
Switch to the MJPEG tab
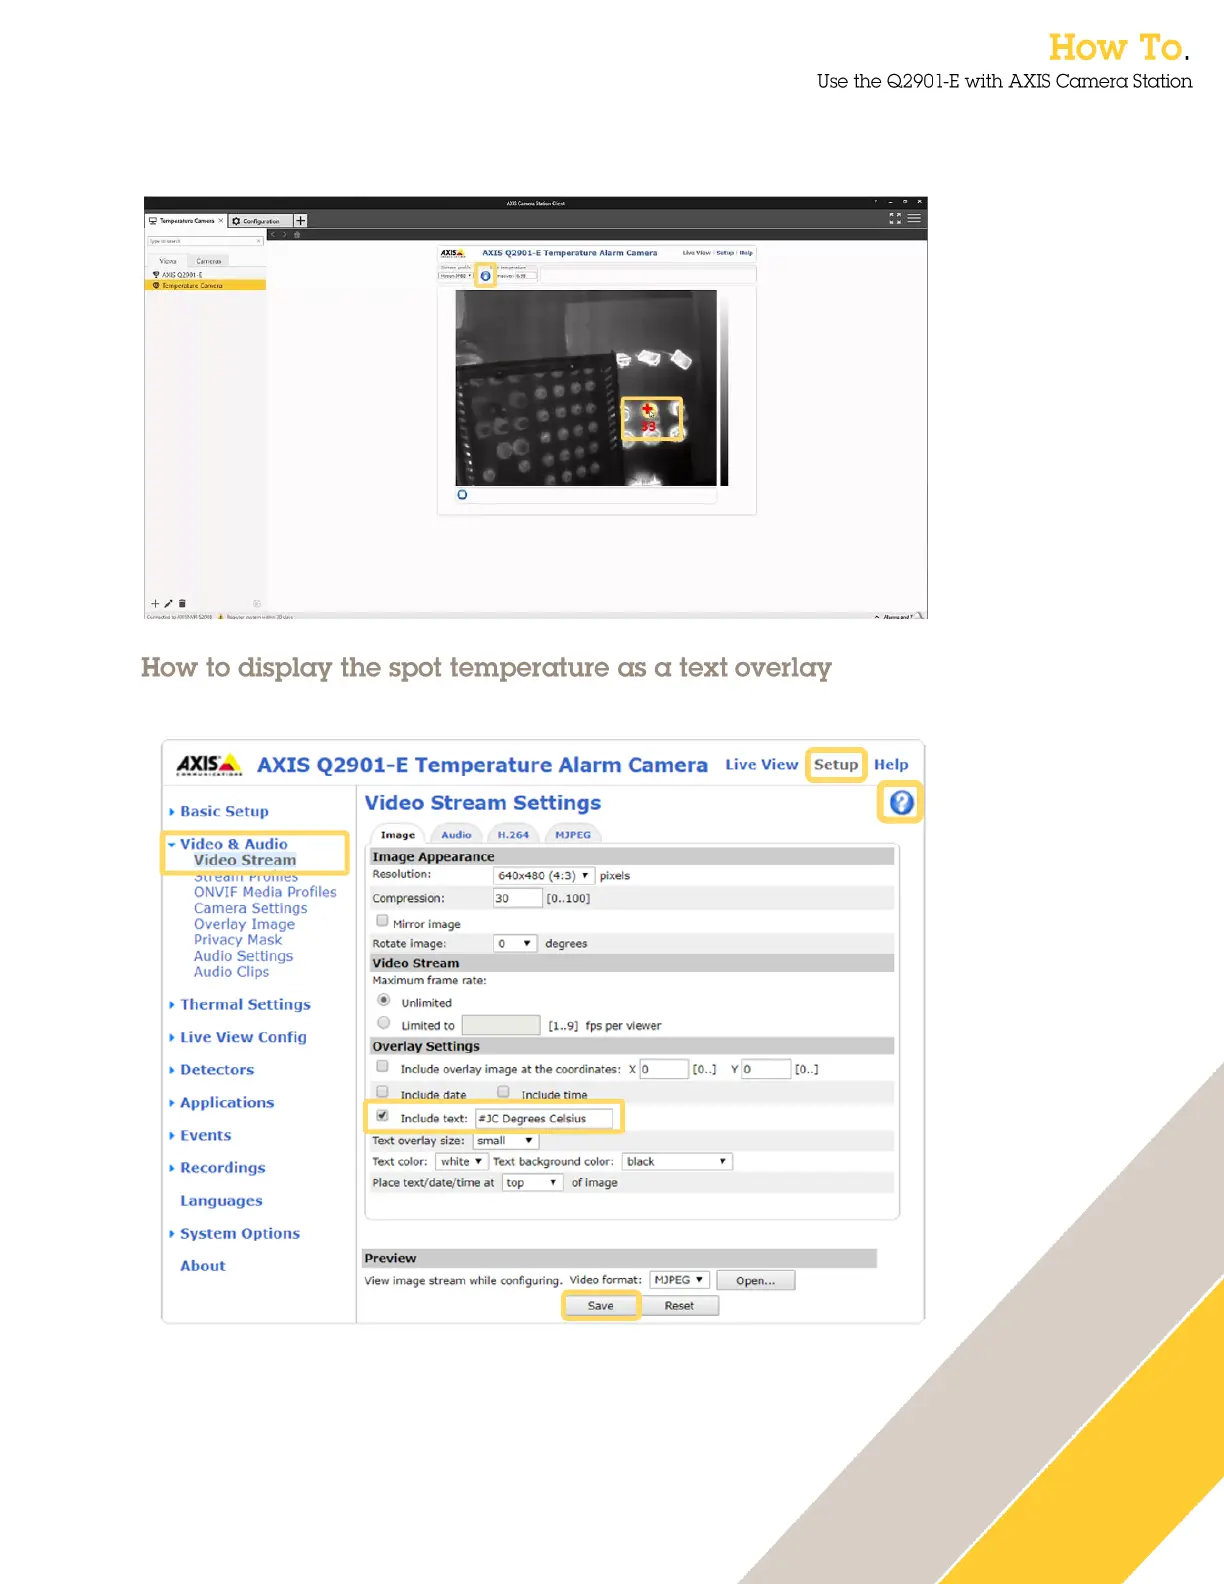pyautogui.click(x=573, y=834)
